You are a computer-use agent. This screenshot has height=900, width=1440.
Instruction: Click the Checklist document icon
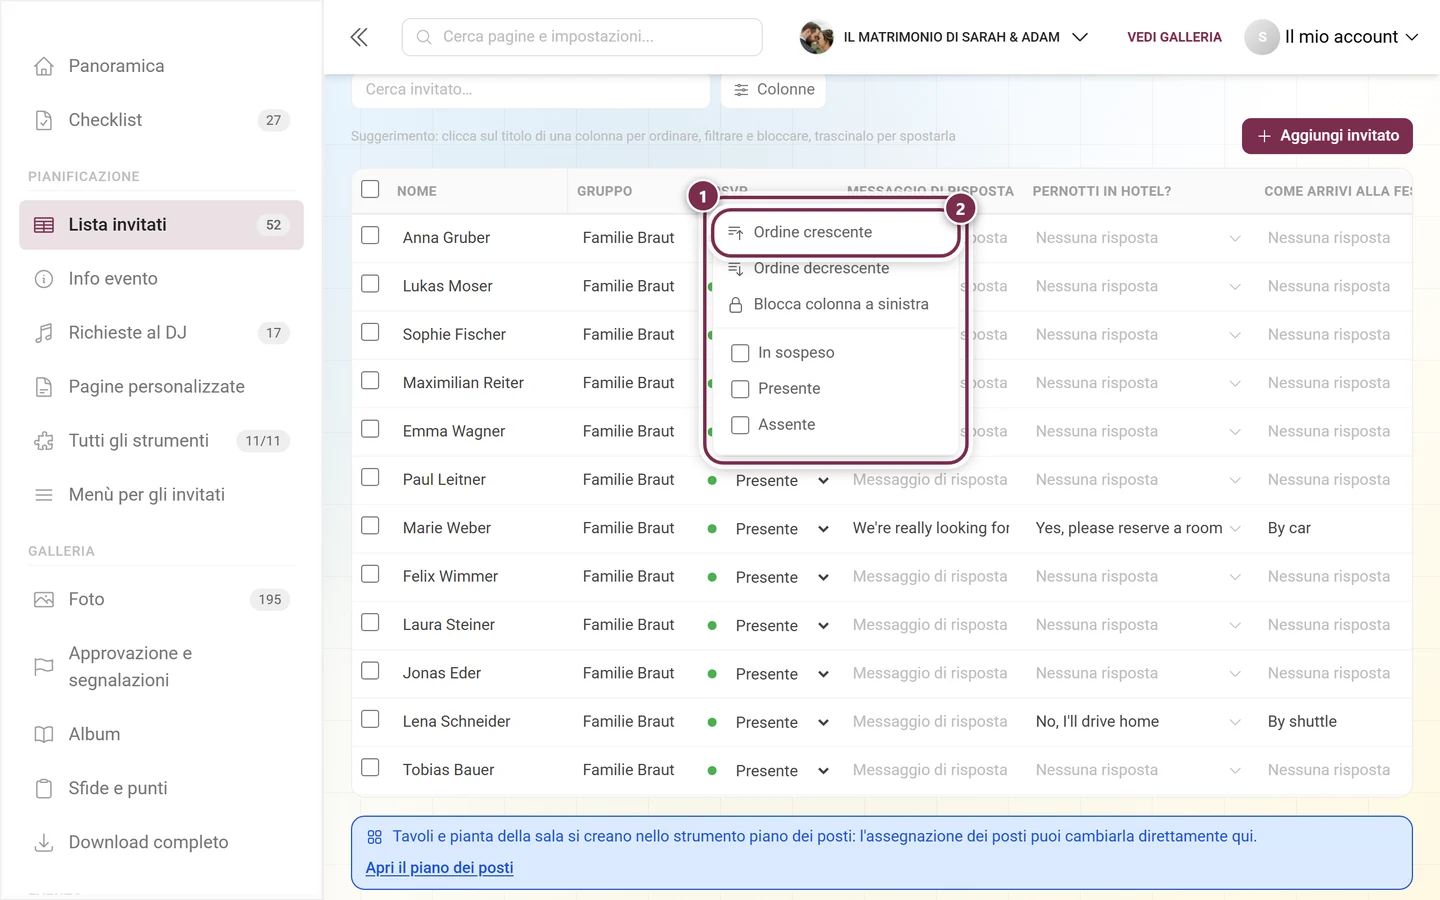pyautogui.click(x=44, y=120)
